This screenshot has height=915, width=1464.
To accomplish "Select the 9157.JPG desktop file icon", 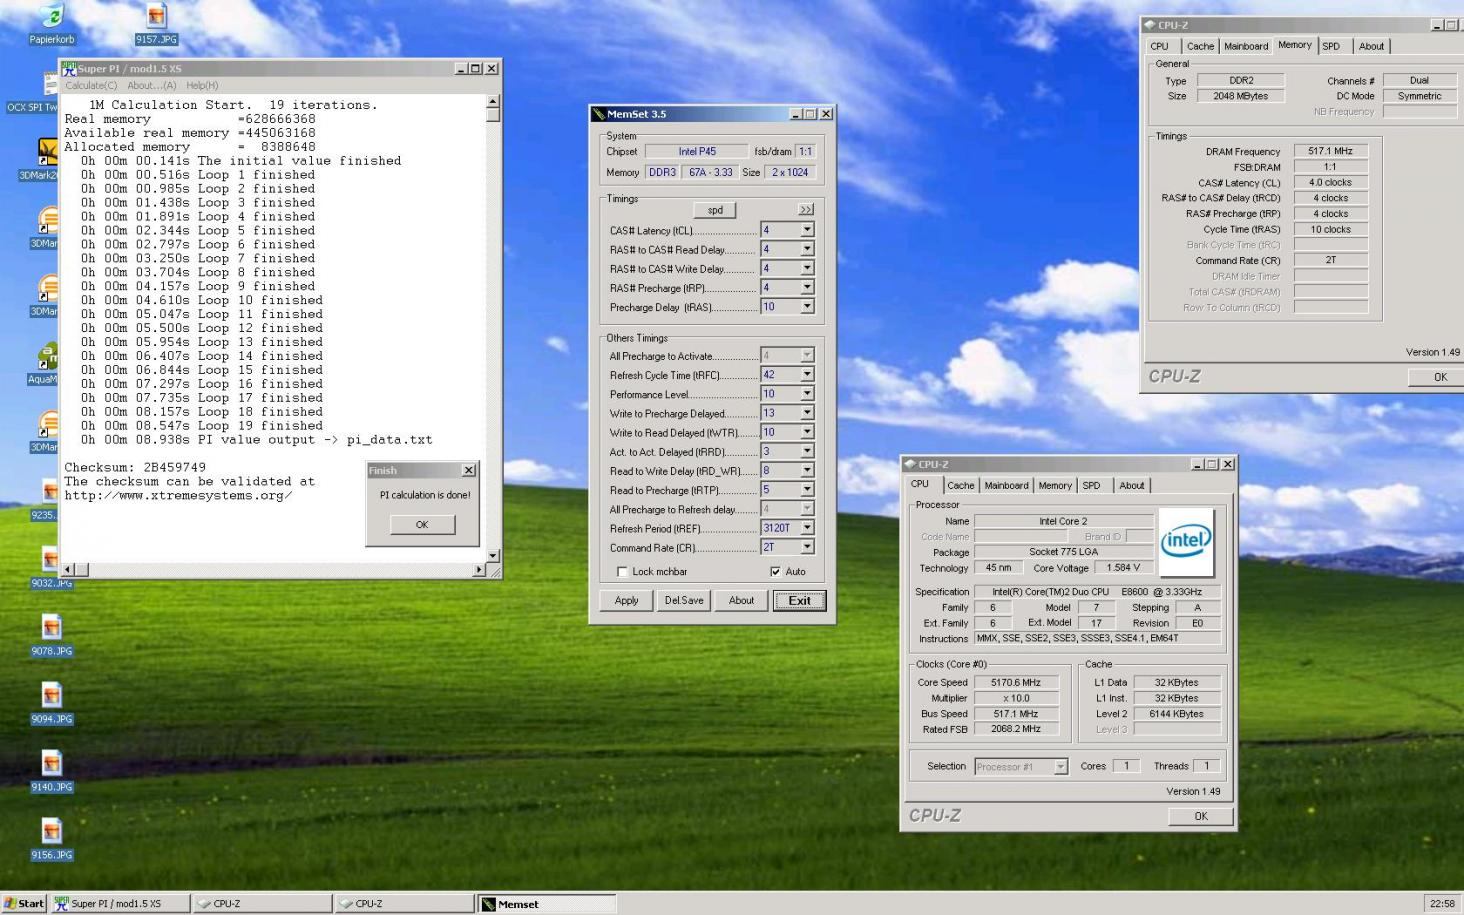I will (156, 17).
